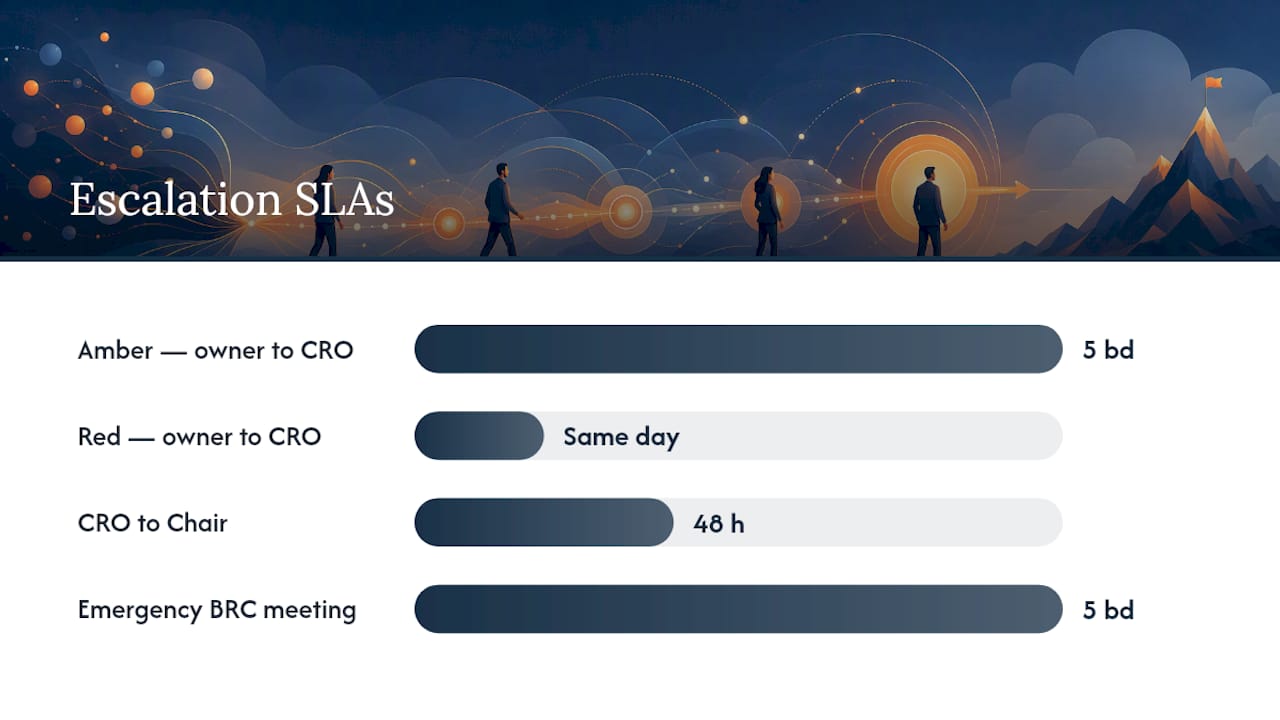Click the Amber owner to CRO progress bar

tap(738, 349)
